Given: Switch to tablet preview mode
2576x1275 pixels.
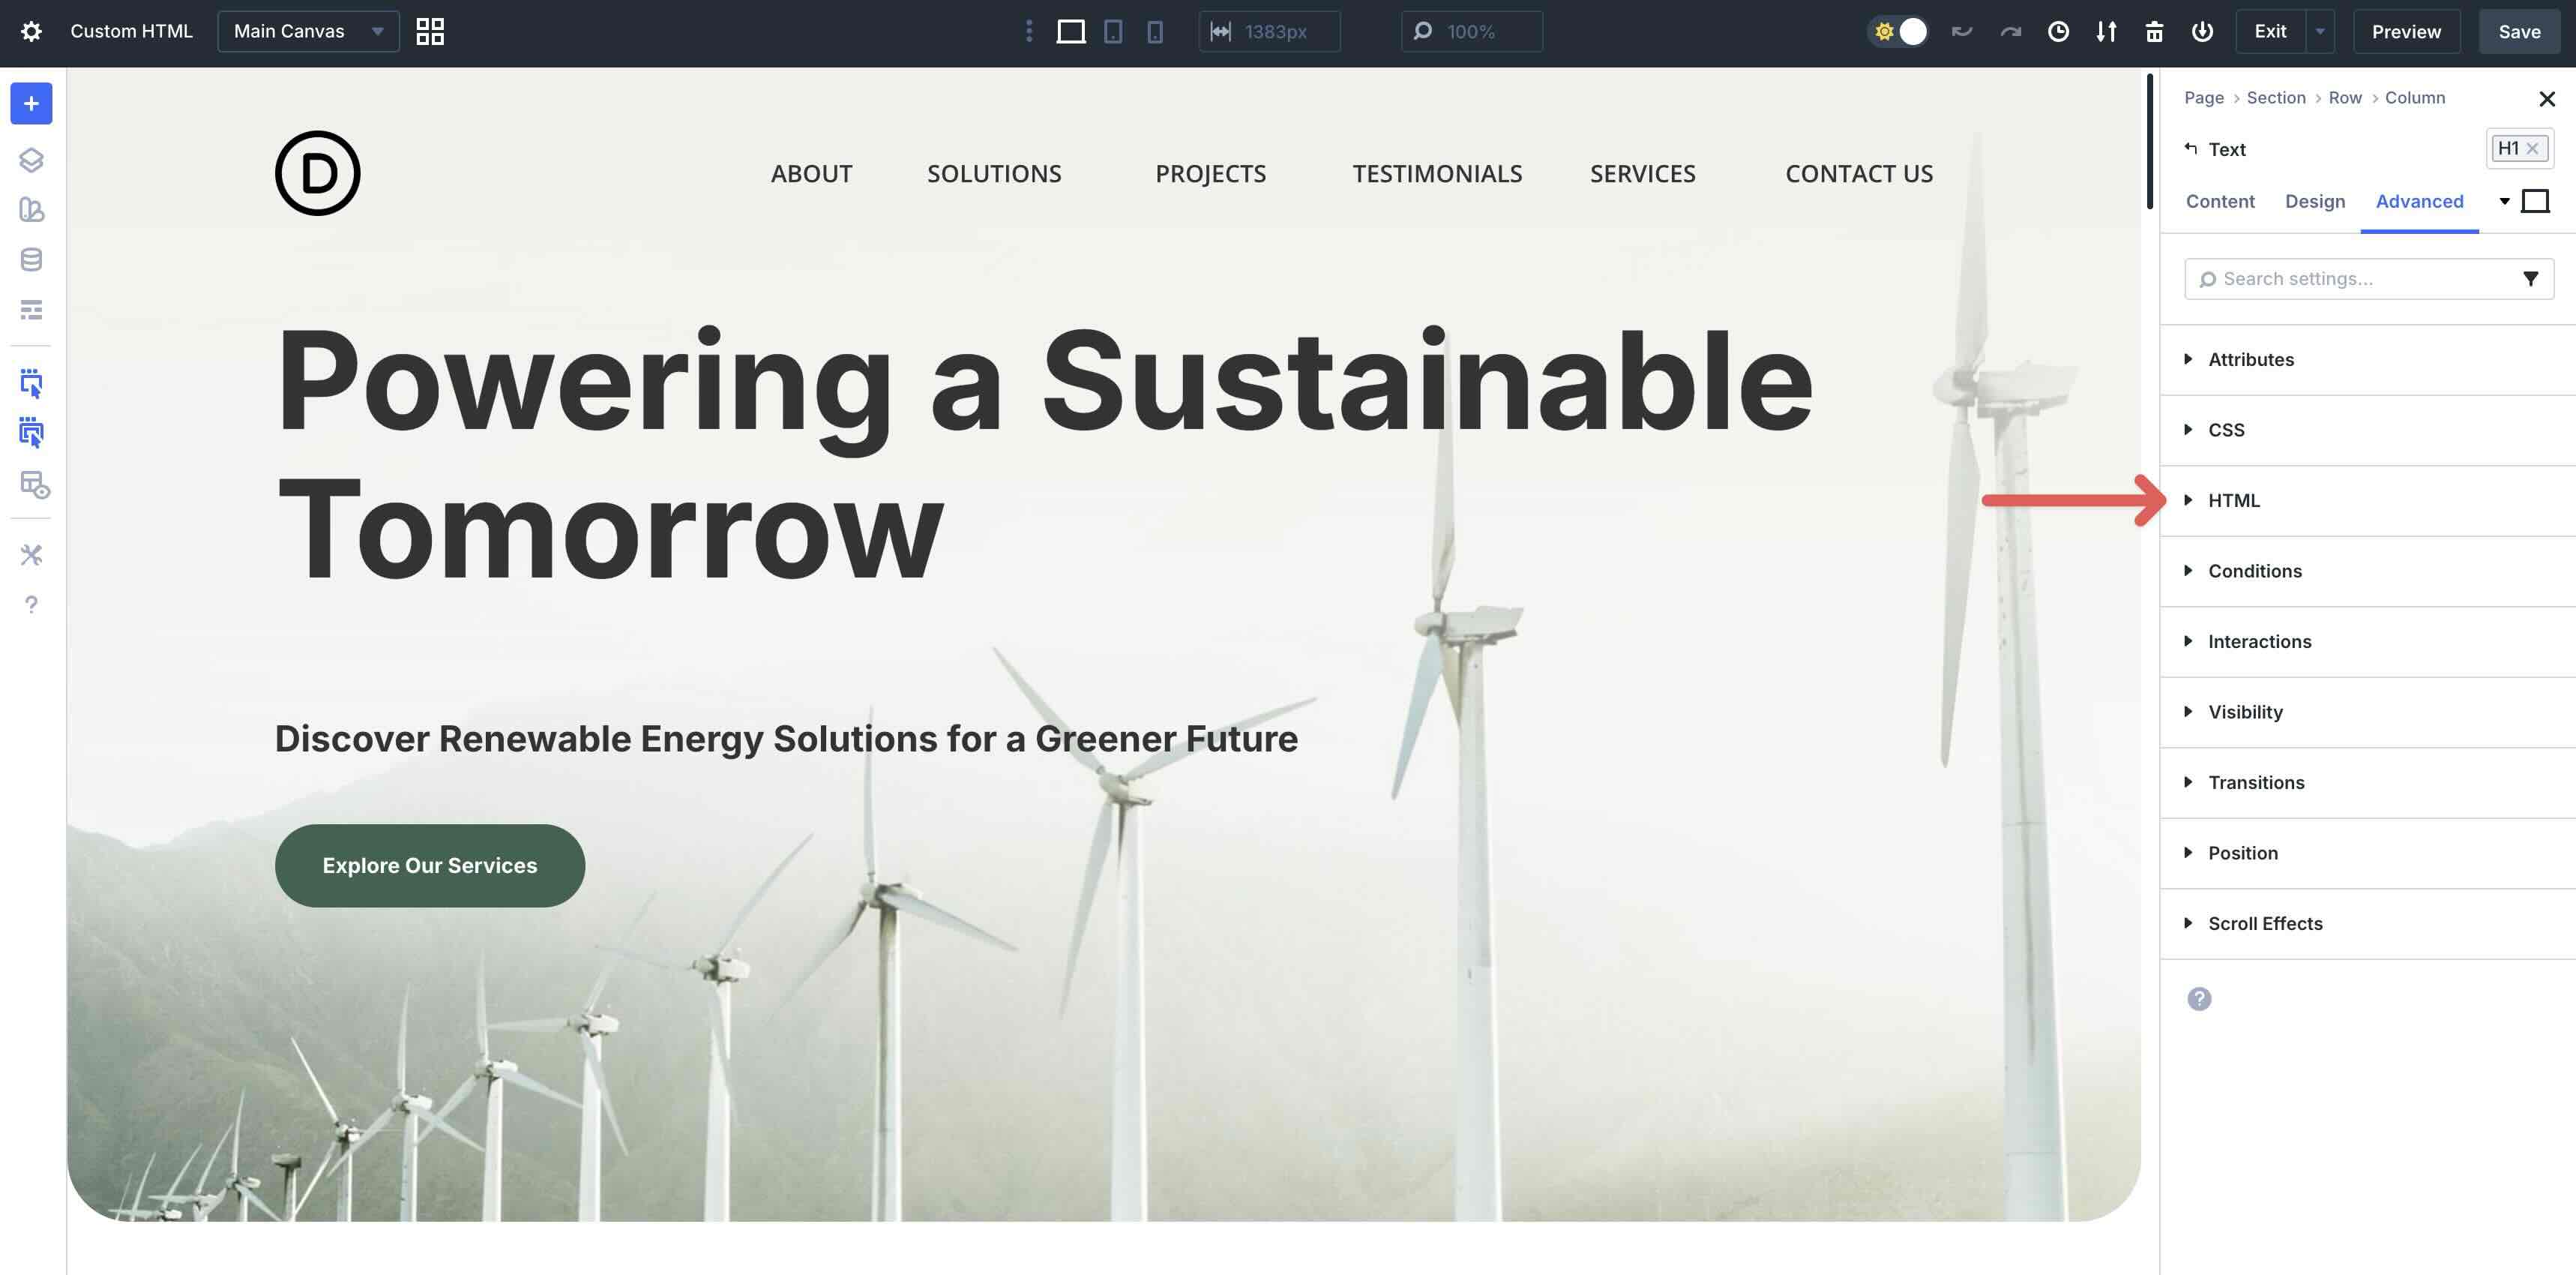Looking at the screenshot, I should click(1113, 31).
